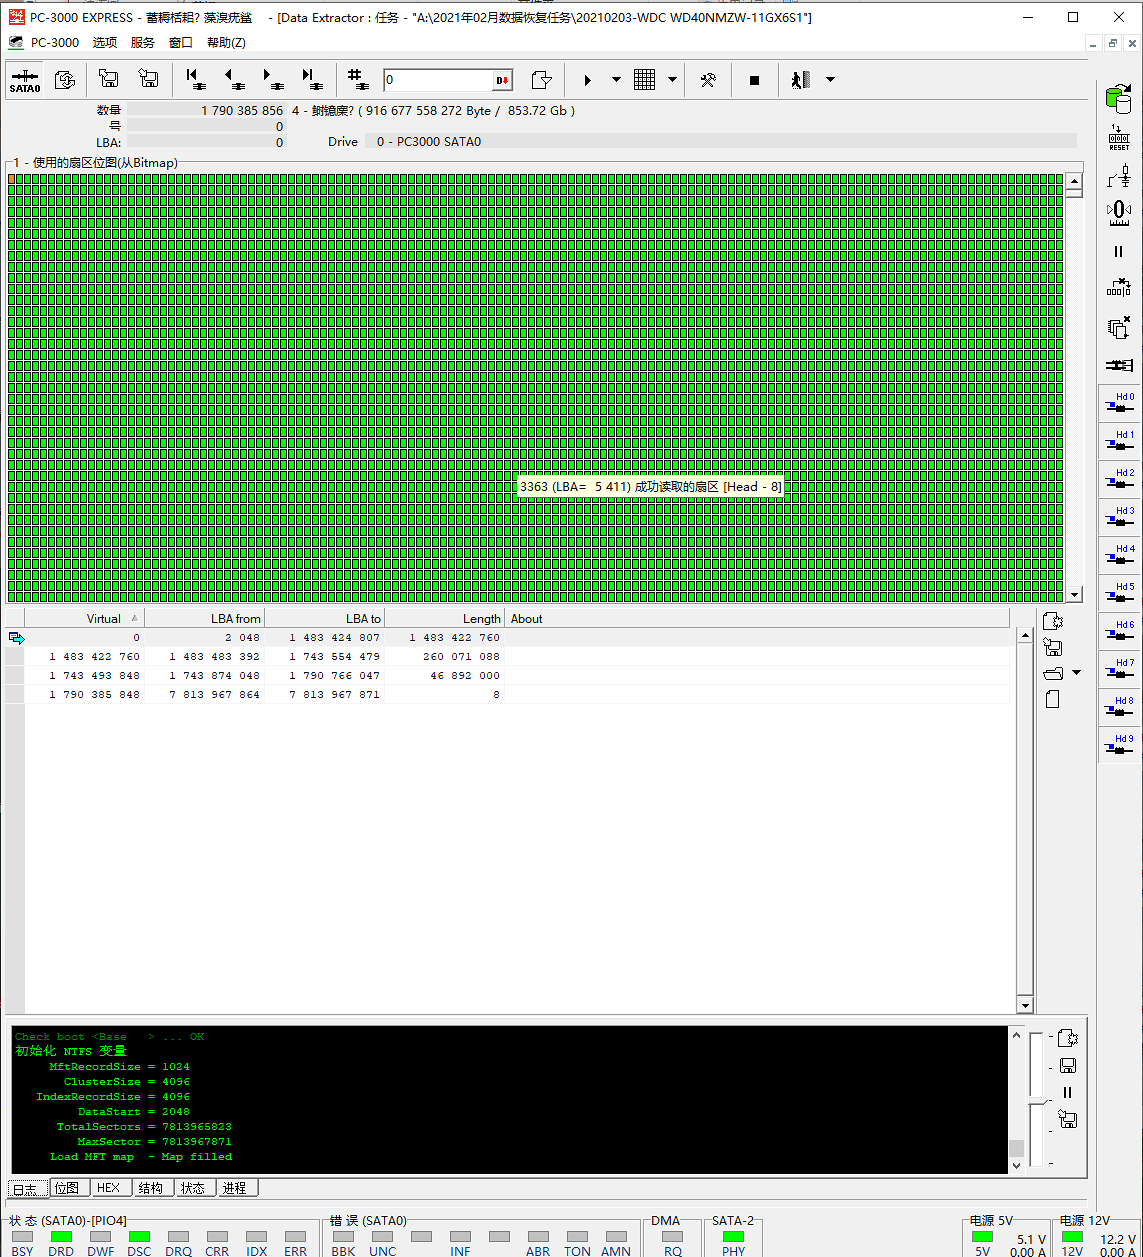1143x1257 pixels.
Task: Toggle the Hd 0 head button
Action: (x=1119, y=403)
